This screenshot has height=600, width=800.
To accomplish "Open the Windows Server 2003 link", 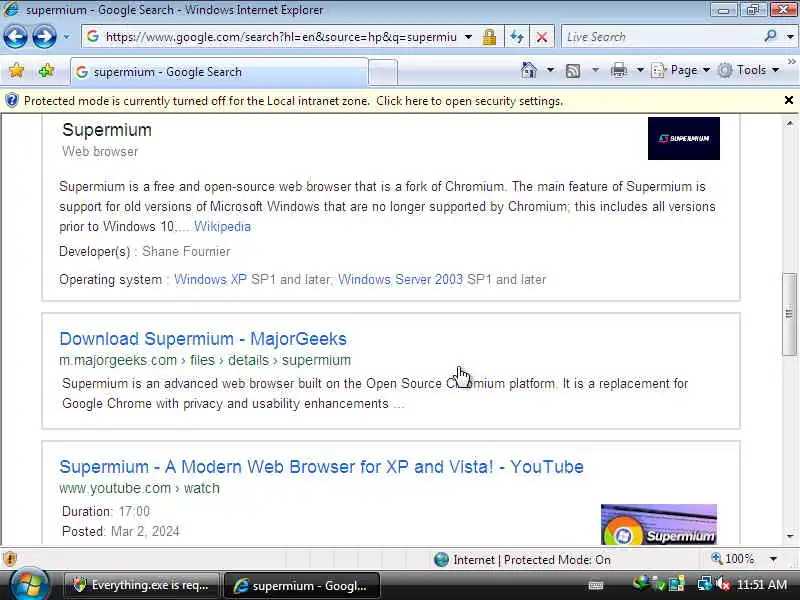I will tap(401, 280).
